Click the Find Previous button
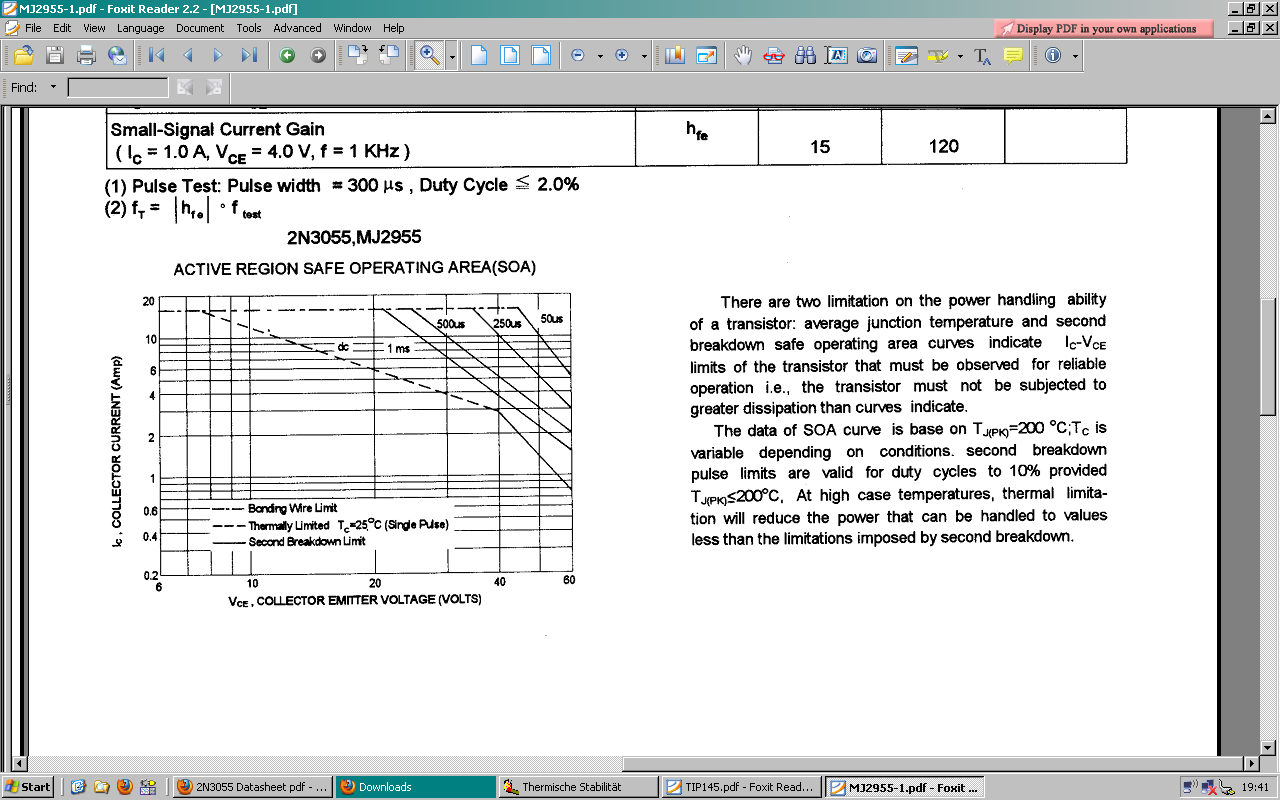1280x800 pixels. point(184,88)
